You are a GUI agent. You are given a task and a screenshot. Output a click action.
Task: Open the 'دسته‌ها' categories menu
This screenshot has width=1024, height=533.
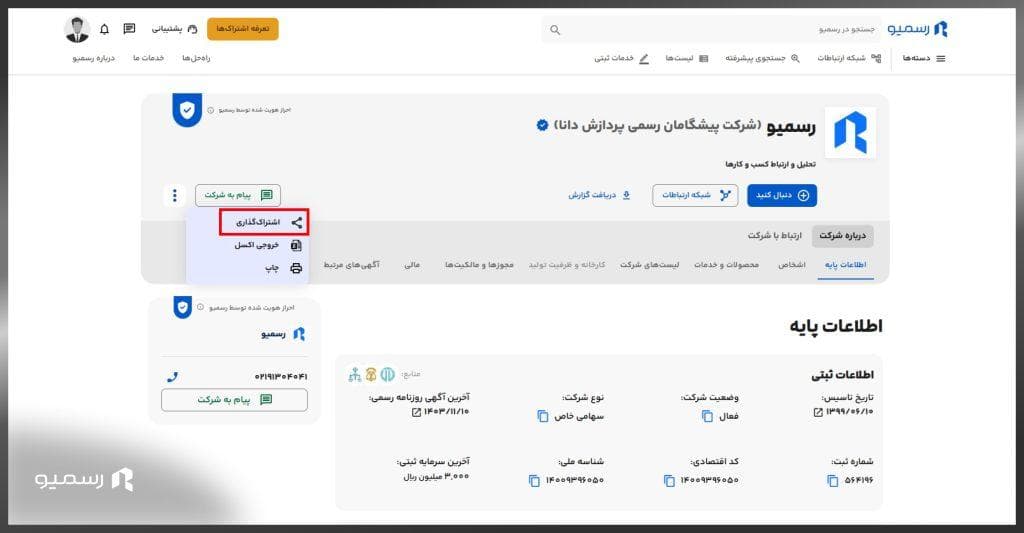(923, 58)
